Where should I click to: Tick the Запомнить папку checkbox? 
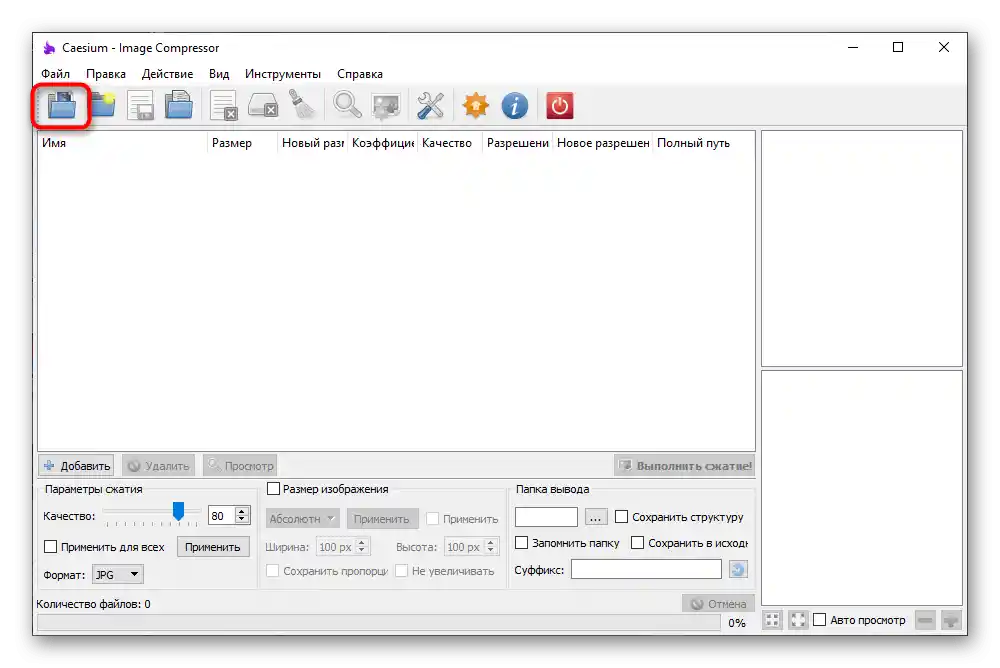point(522,543)
